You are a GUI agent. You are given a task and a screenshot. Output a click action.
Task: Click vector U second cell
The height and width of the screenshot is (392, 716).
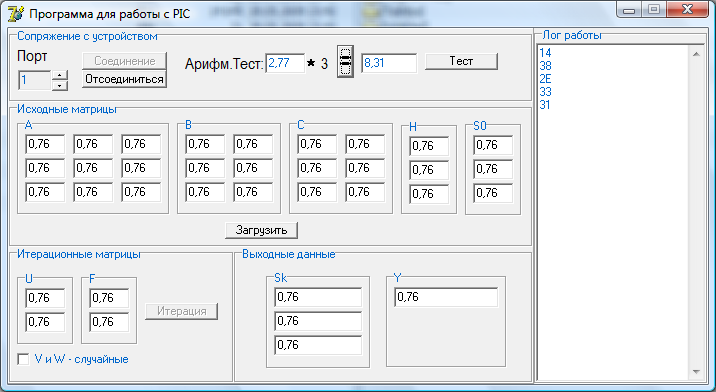pyautogui.click(x=45, y=322)
